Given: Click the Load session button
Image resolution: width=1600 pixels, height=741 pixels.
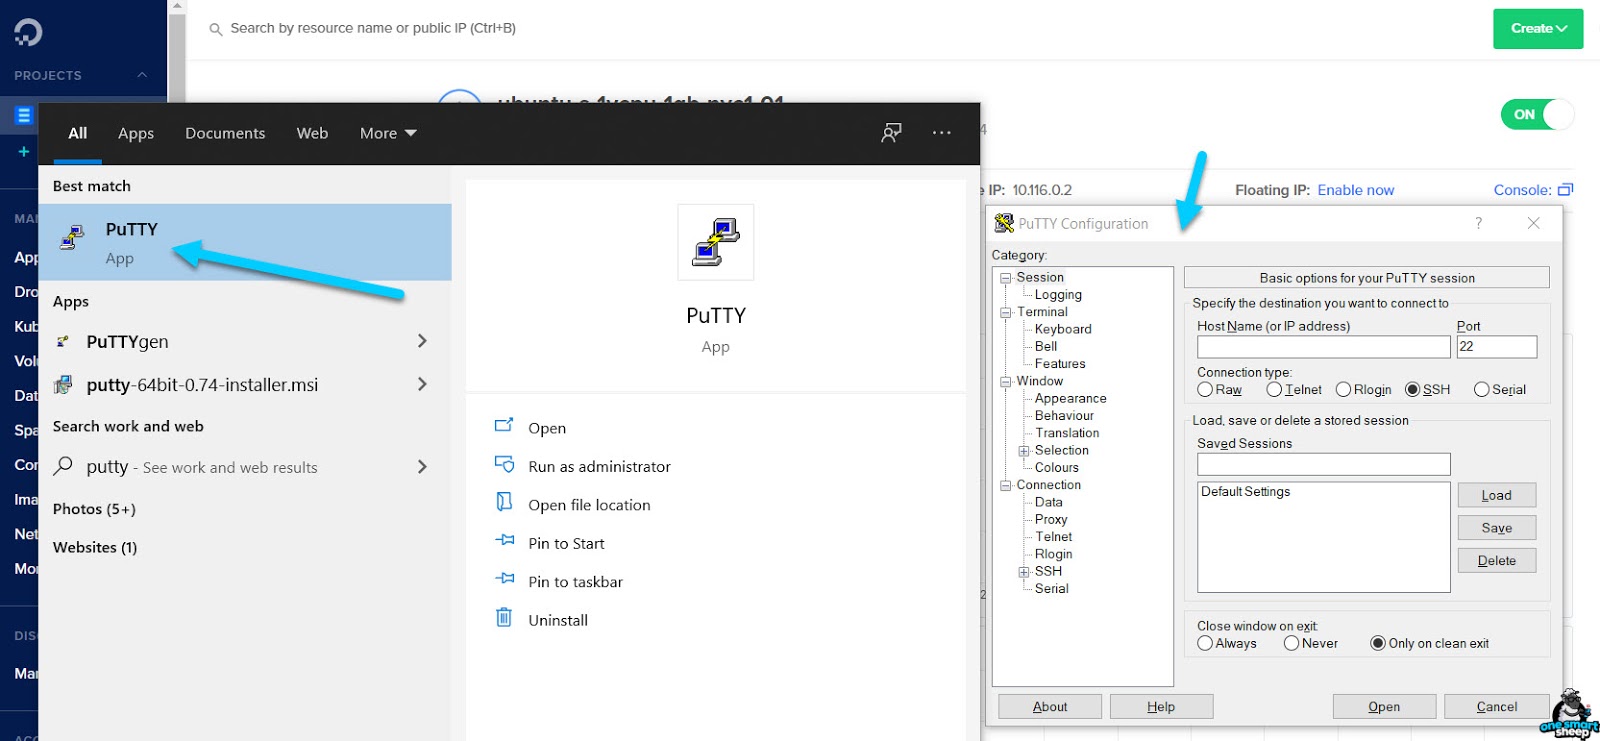Looking at the screenshot, I should click(x=1496, y=495).
